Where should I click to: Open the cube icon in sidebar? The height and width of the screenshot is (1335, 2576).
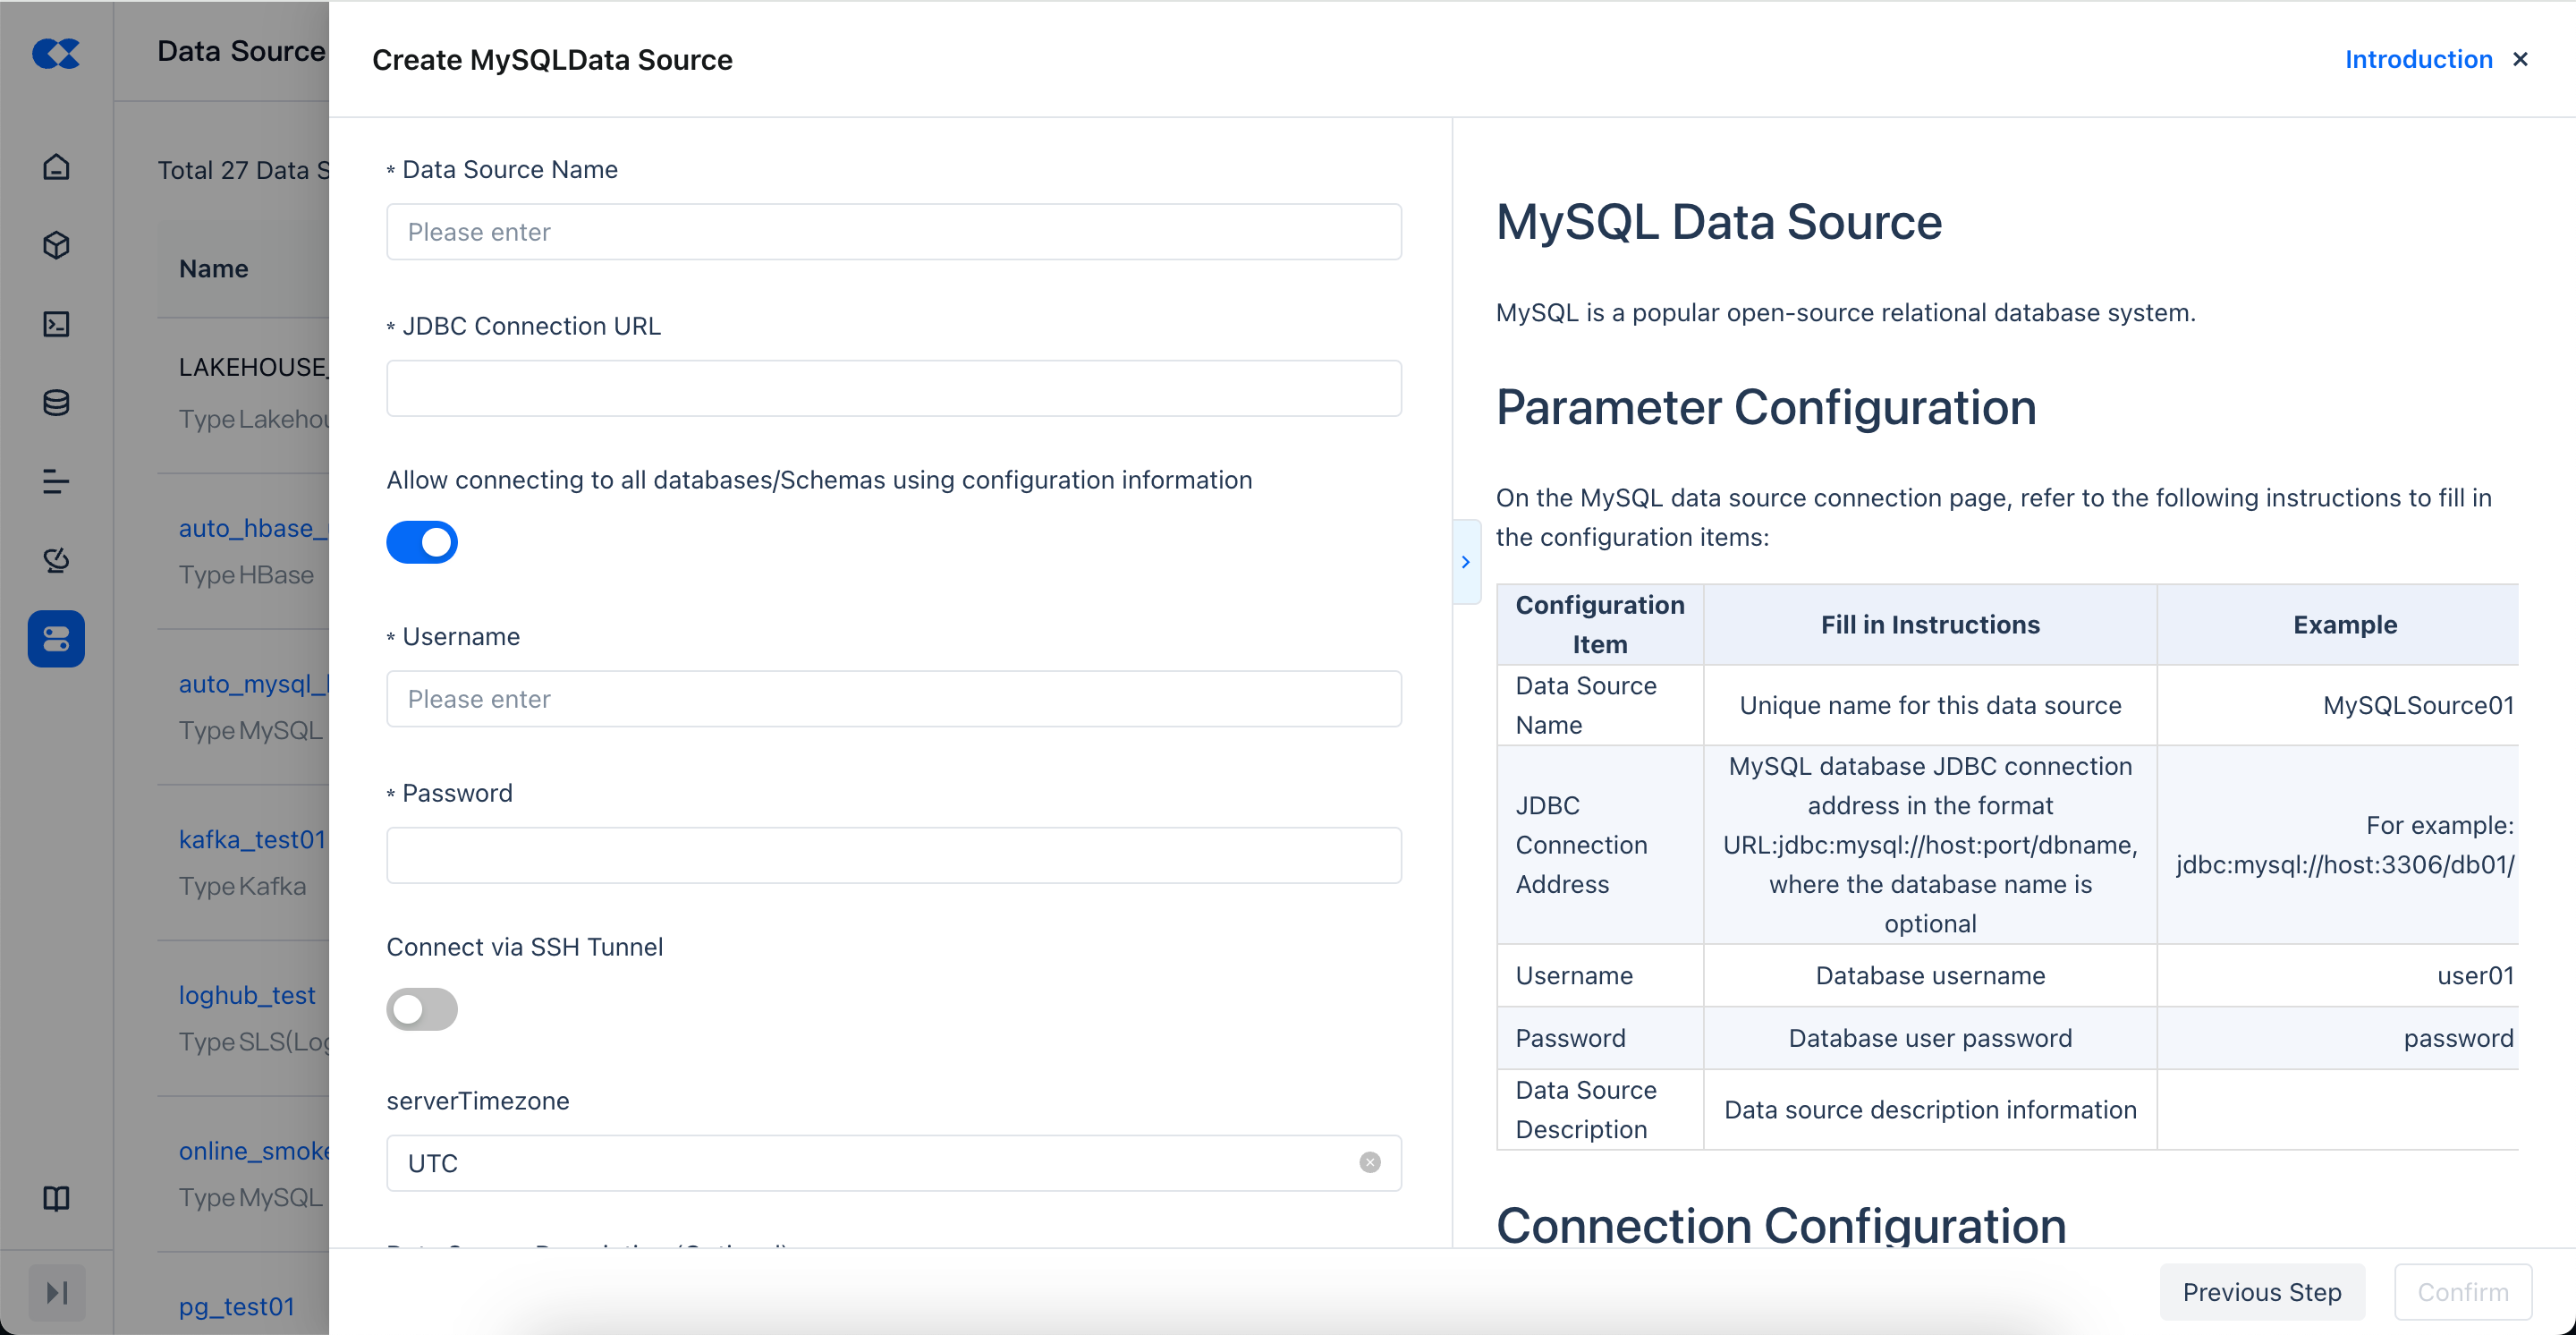coord(56,245)
